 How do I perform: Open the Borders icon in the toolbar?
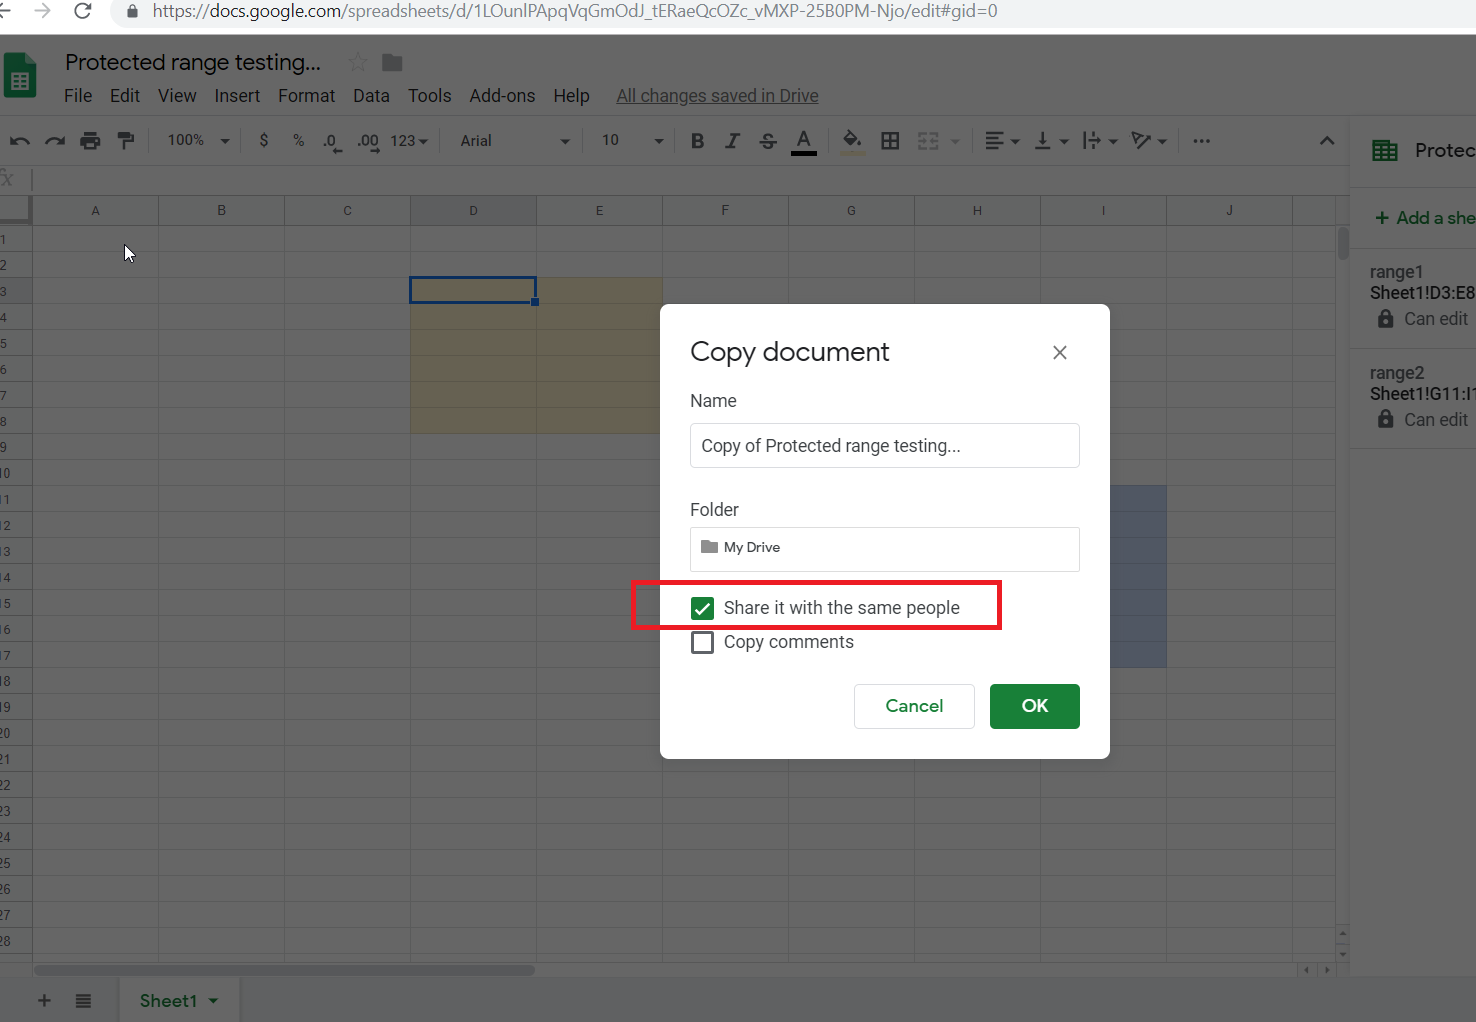[890, 140]
